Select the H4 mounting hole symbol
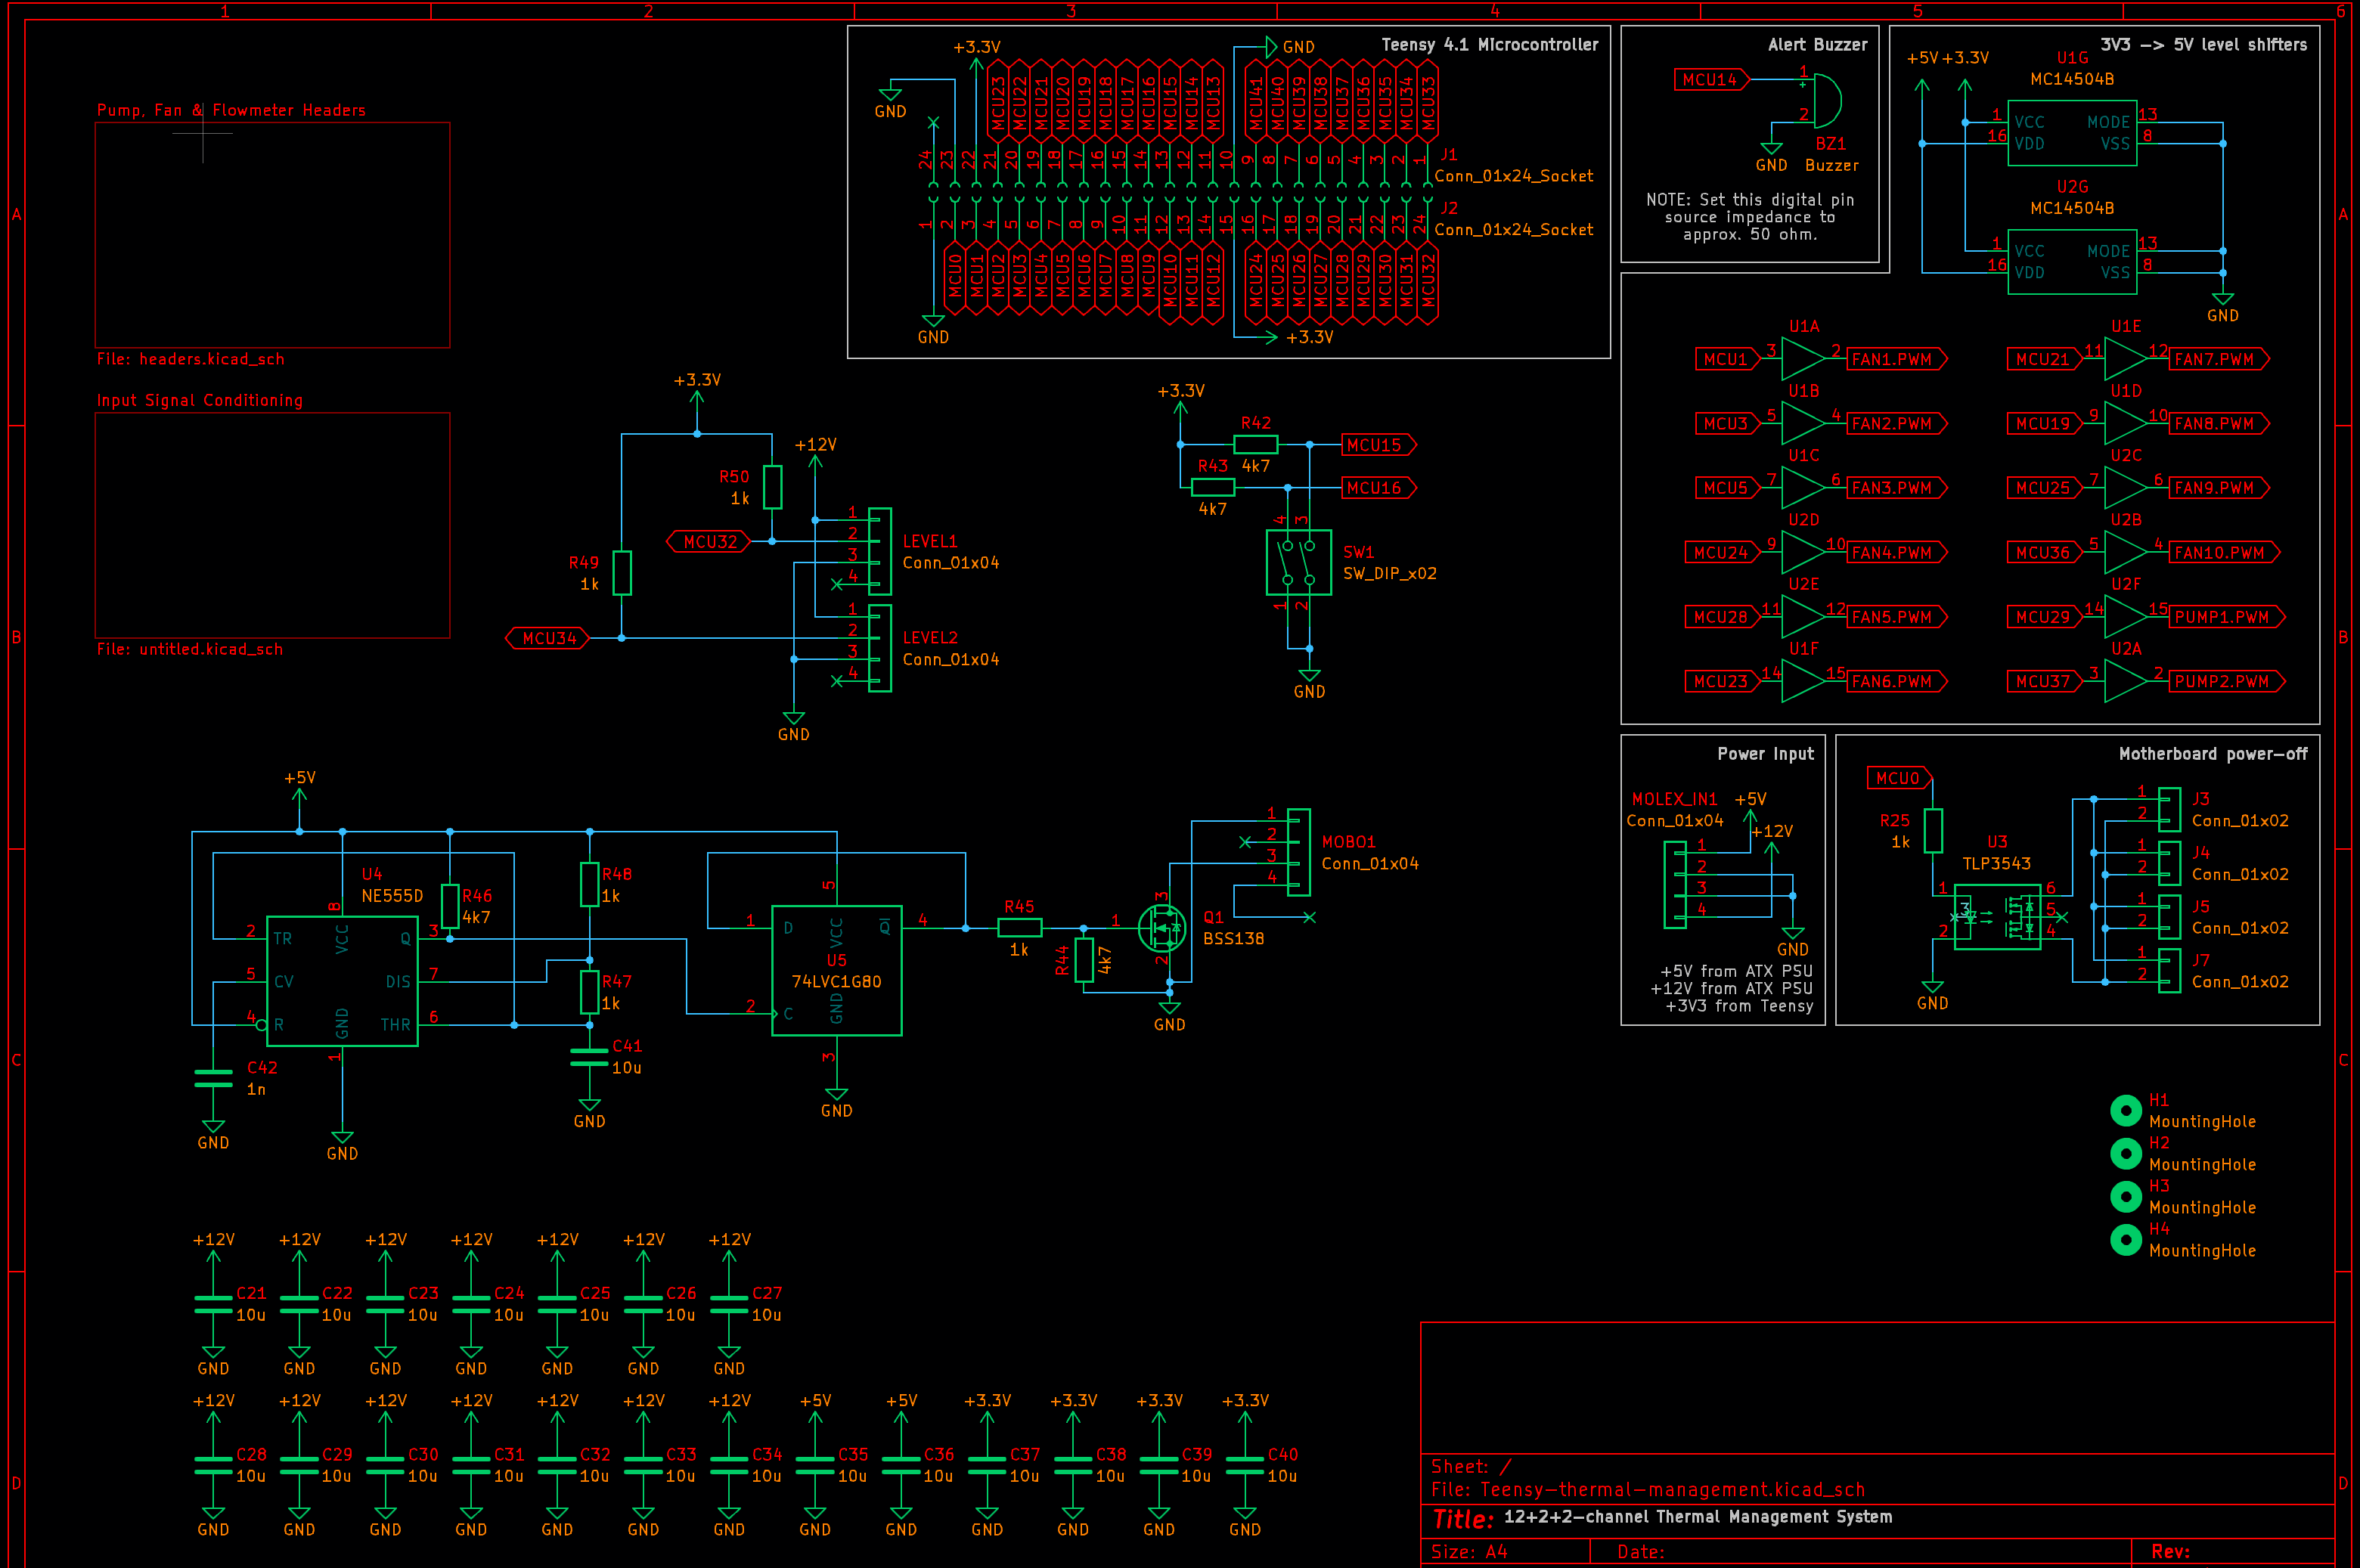 pos(2125,1239)
